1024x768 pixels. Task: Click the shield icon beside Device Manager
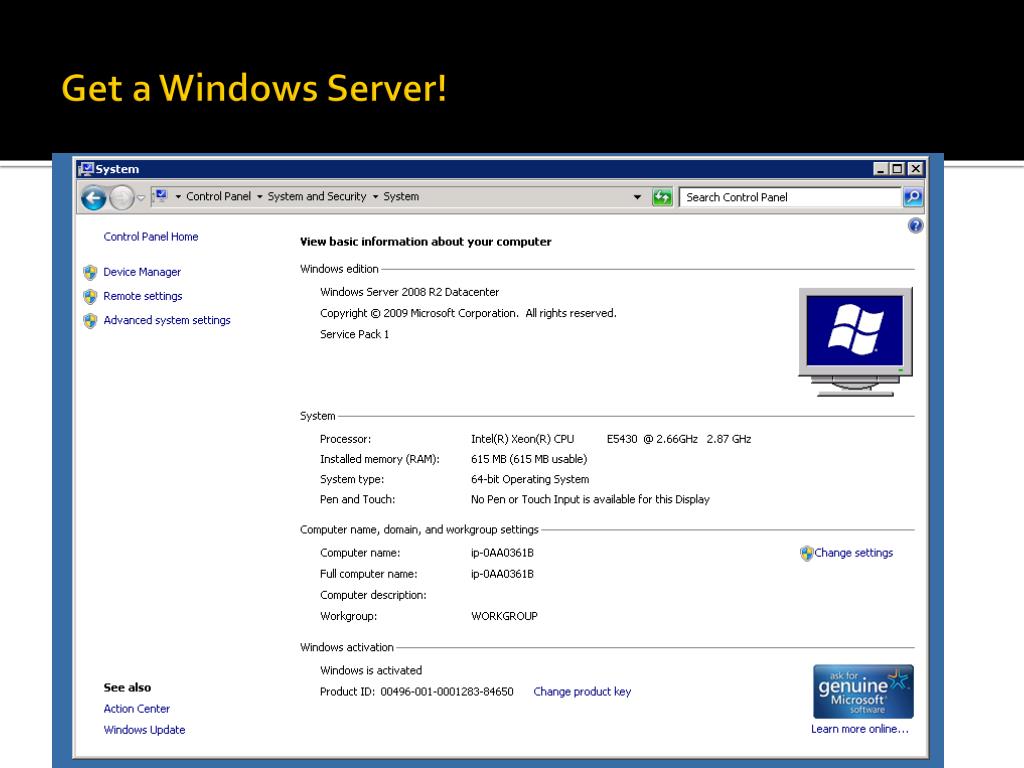pyautogui.click(x=90, y=272)
